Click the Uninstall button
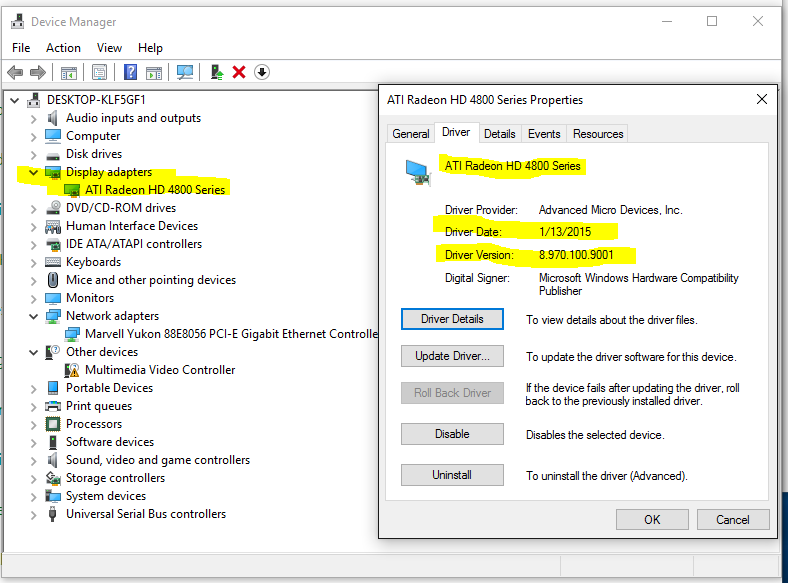 click(452, 475)
